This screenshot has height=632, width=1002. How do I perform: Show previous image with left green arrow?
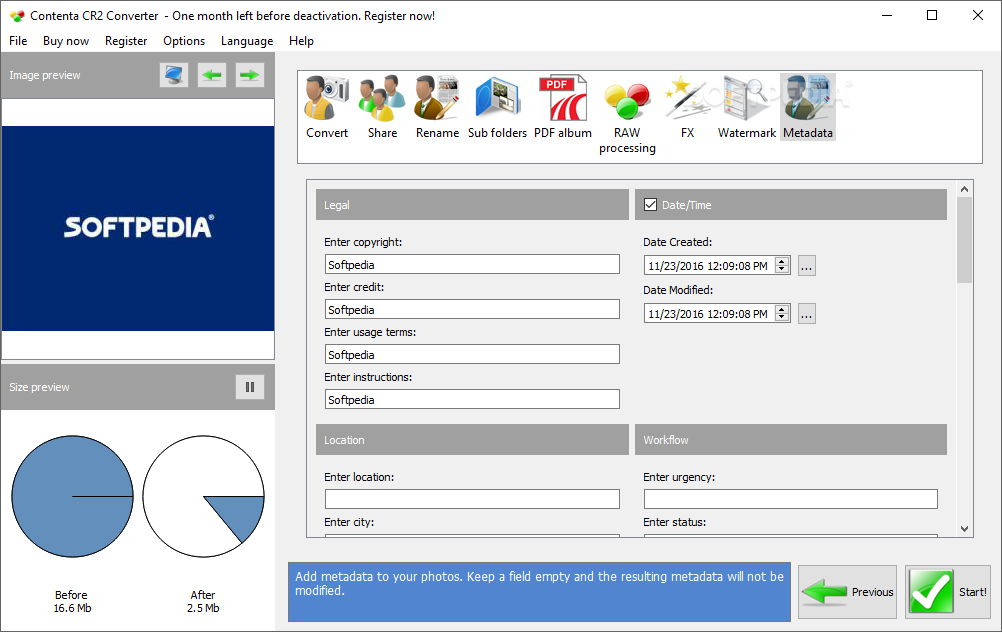point(212,75)
